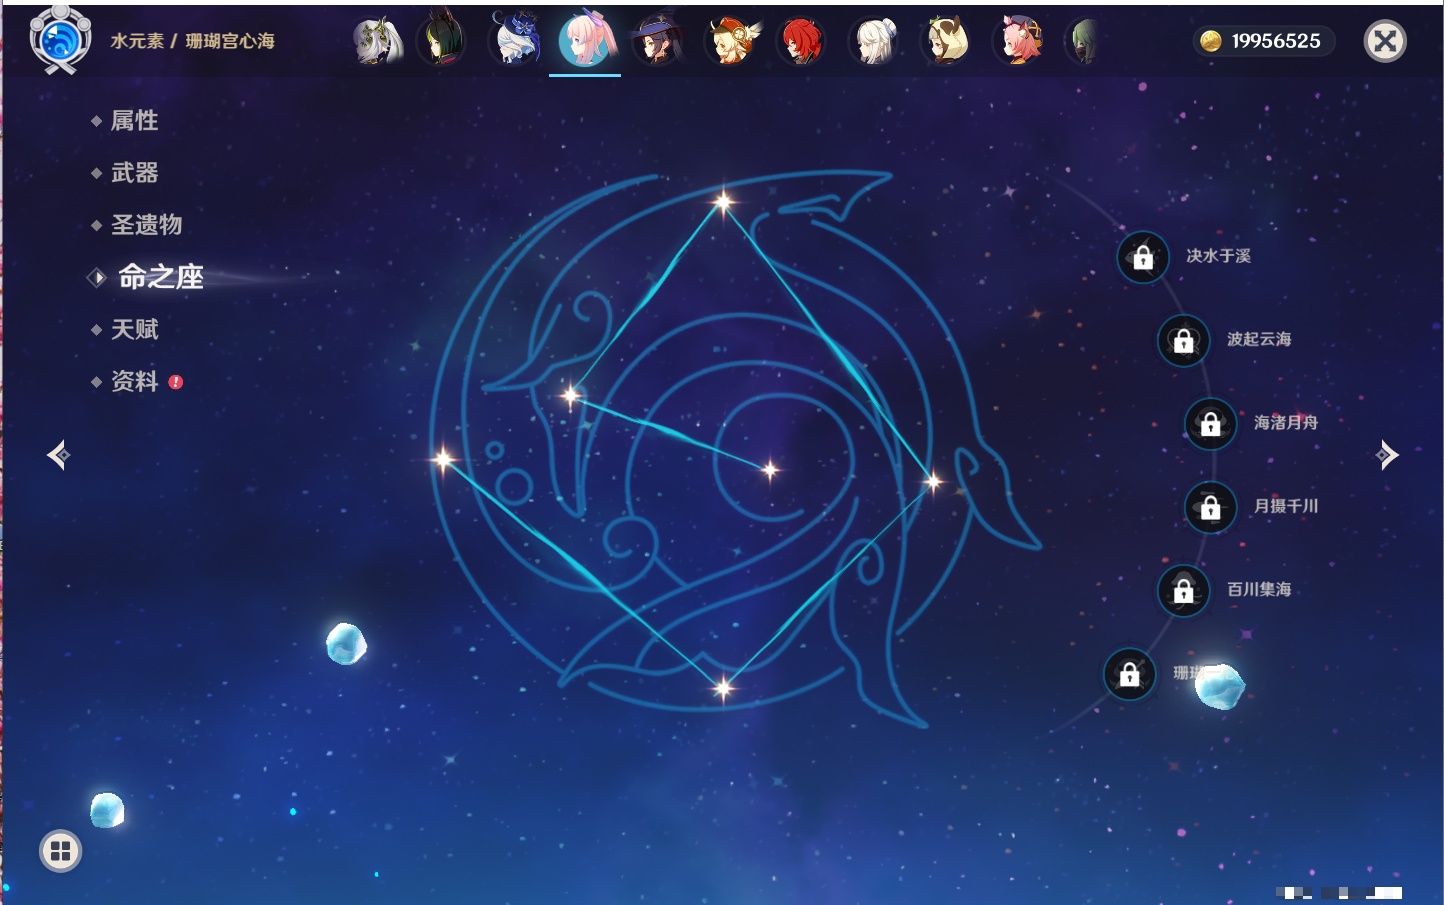Click the 百川集海 constellation name
The width and height of the screenshot is (1444, 905).
(x=1259, y=590)
